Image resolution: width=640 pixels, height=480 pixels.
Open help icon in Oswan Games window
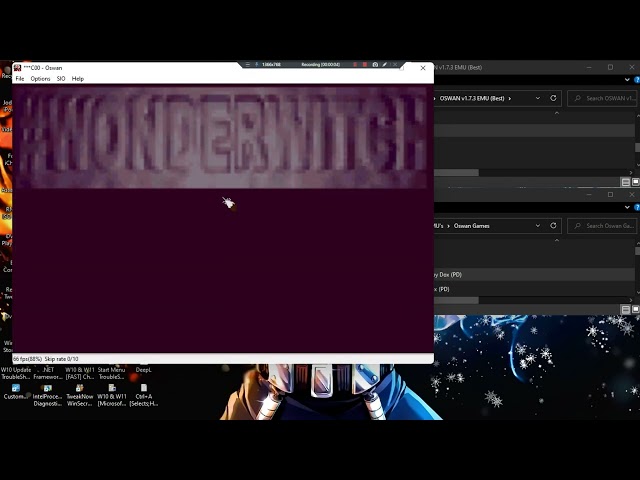(x=637, y=207)
